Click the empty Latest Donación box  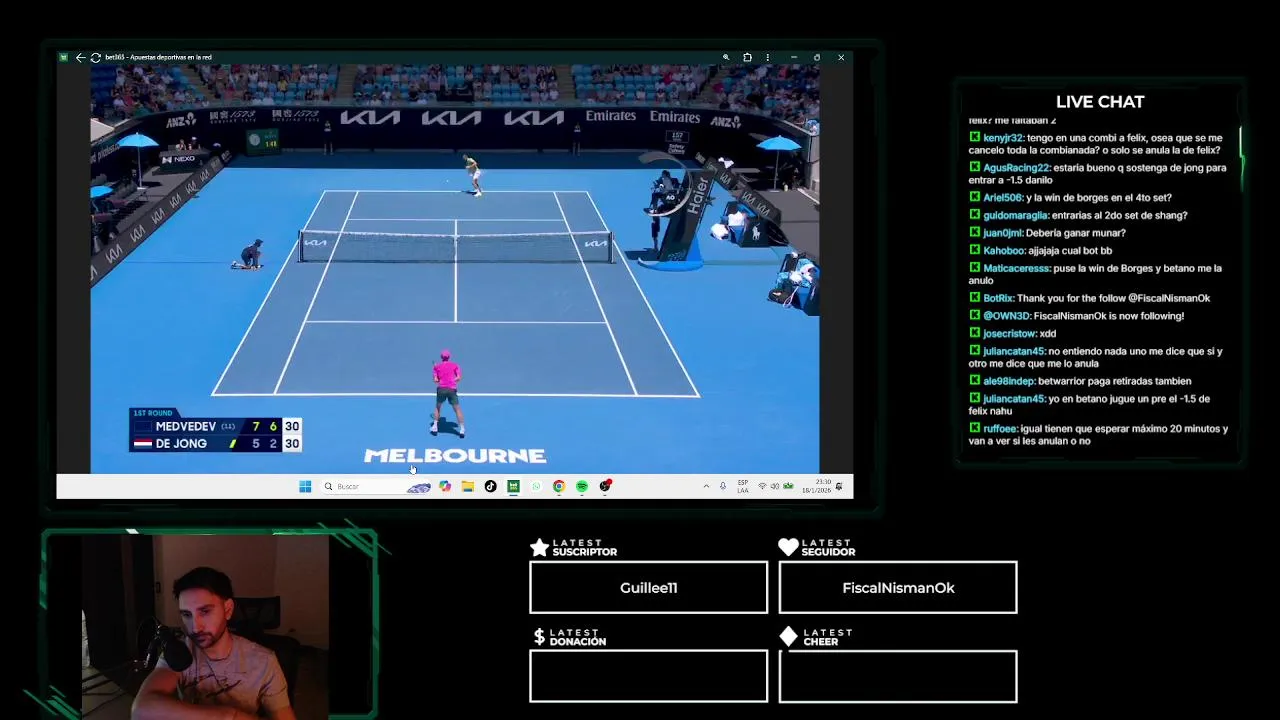(649, 676)
